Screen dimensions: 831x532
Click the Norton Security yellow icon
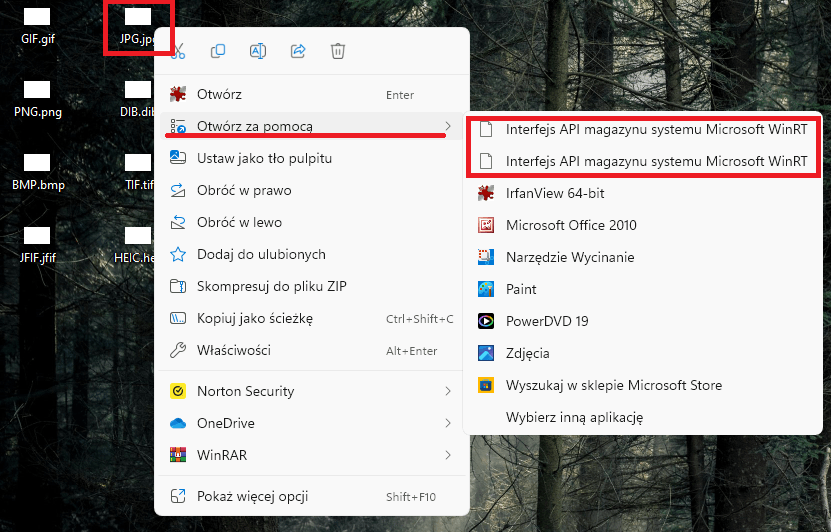pos(178,391)
